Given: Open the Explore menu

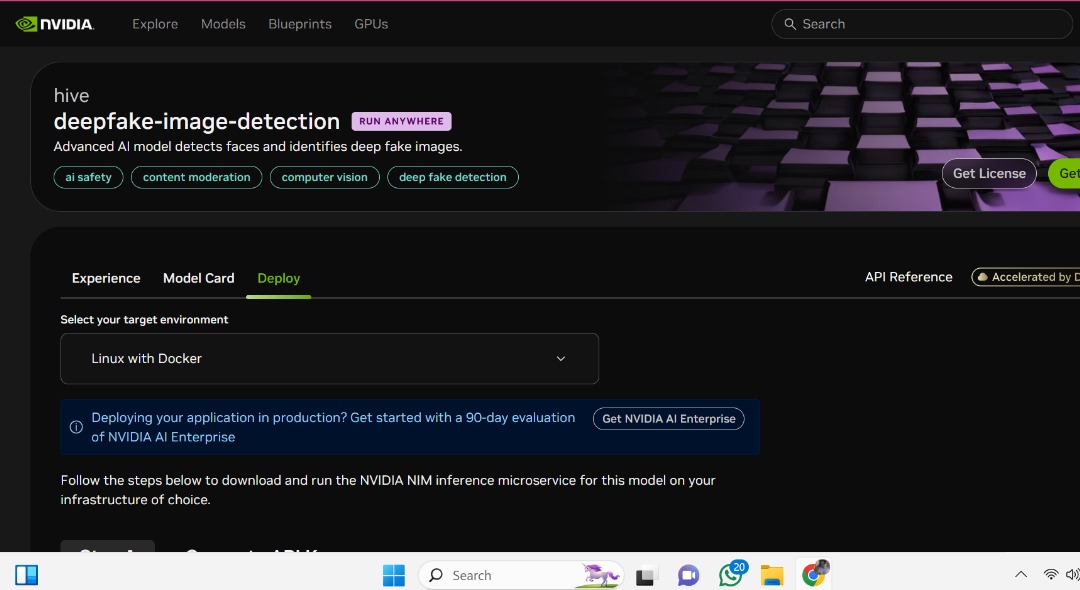Looking at the screenshot, I should click(x=155, y=24).
